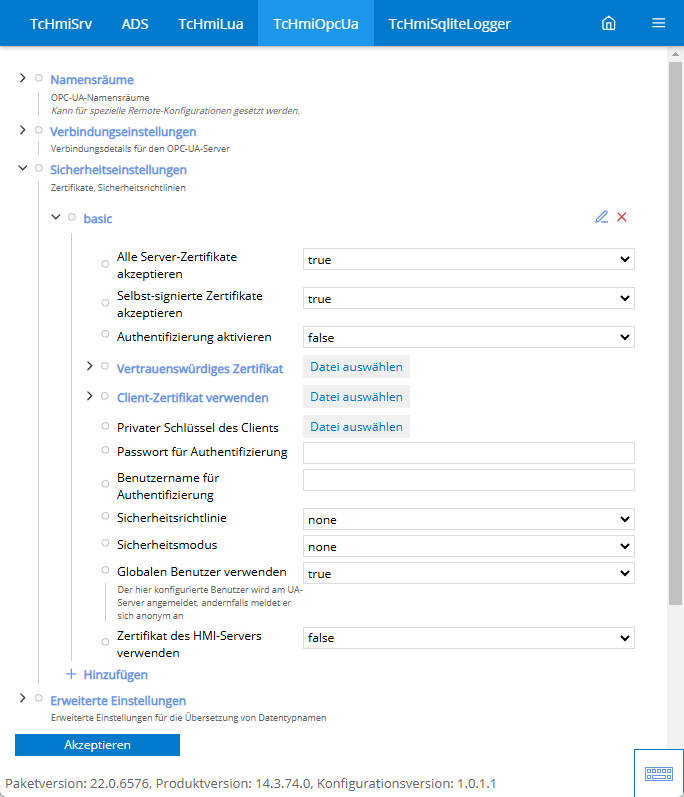
Task: Open the Sicherheitsmodus dropdown
Action: (x=468, y=547)
